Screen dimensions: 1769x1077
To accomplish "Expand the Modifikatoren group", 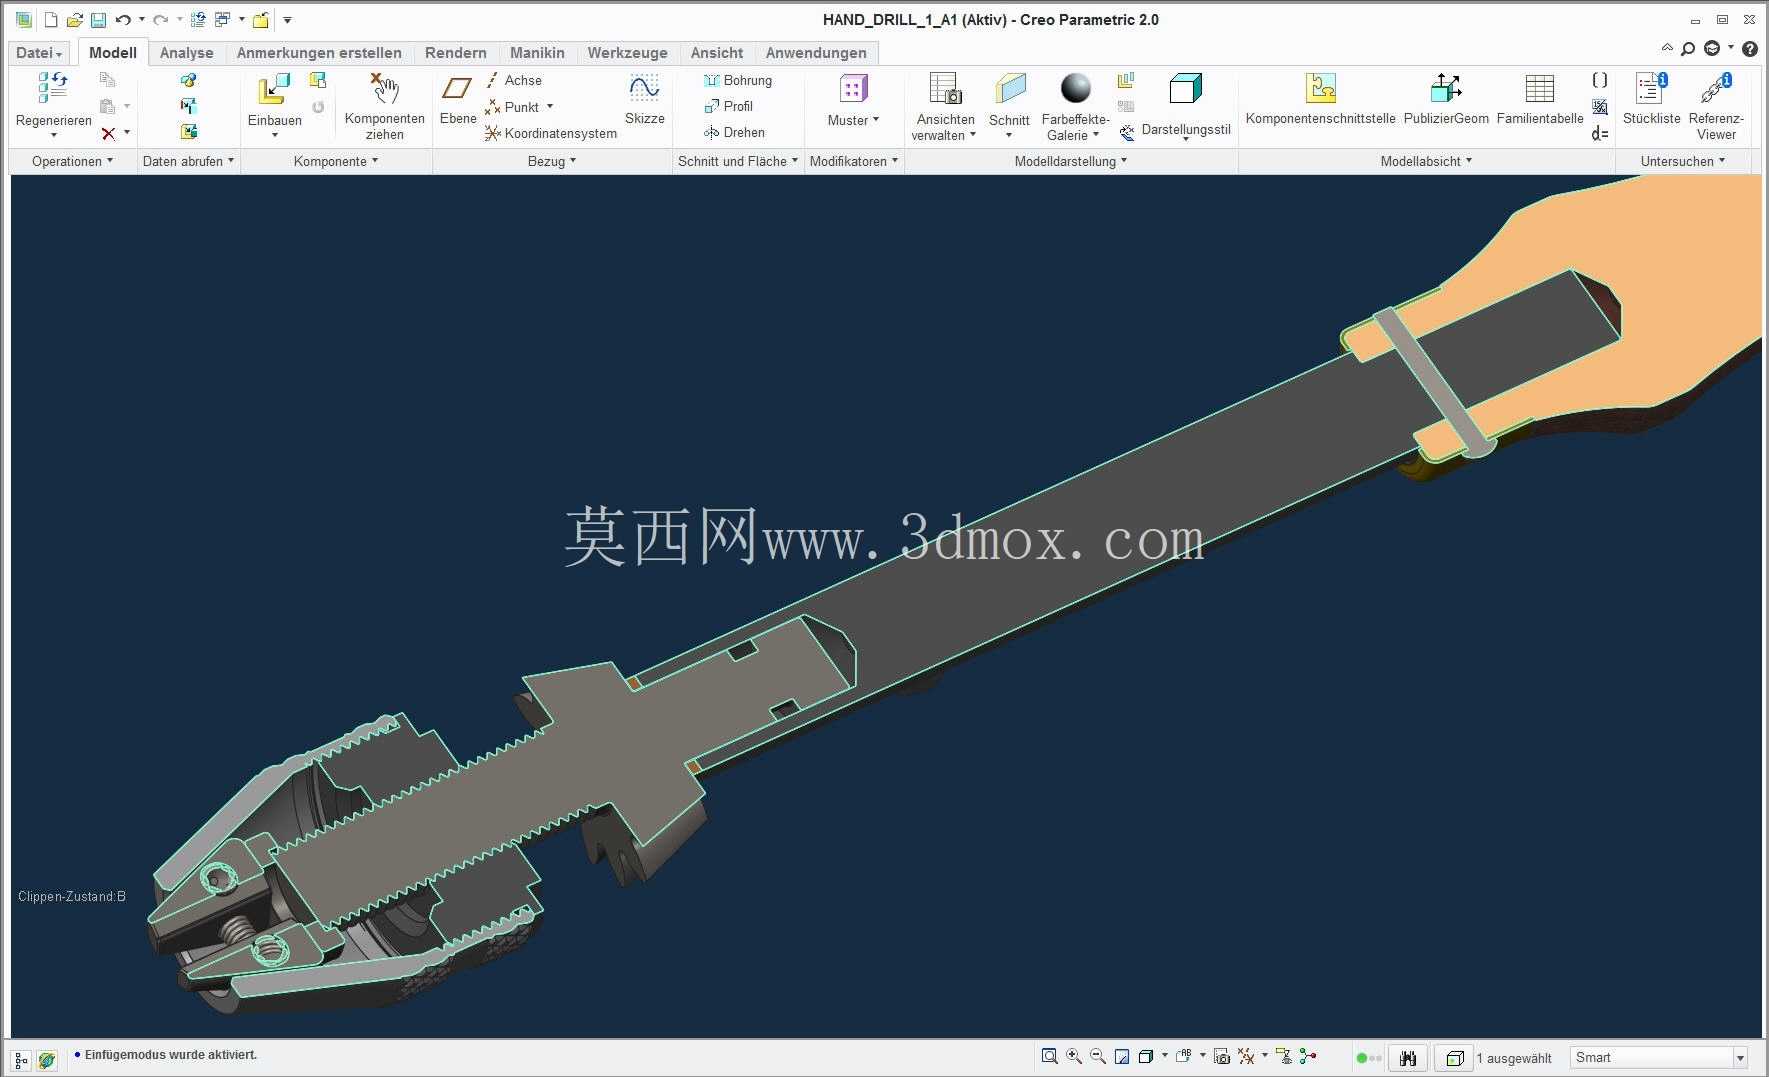I will click(x=854, y=161).
